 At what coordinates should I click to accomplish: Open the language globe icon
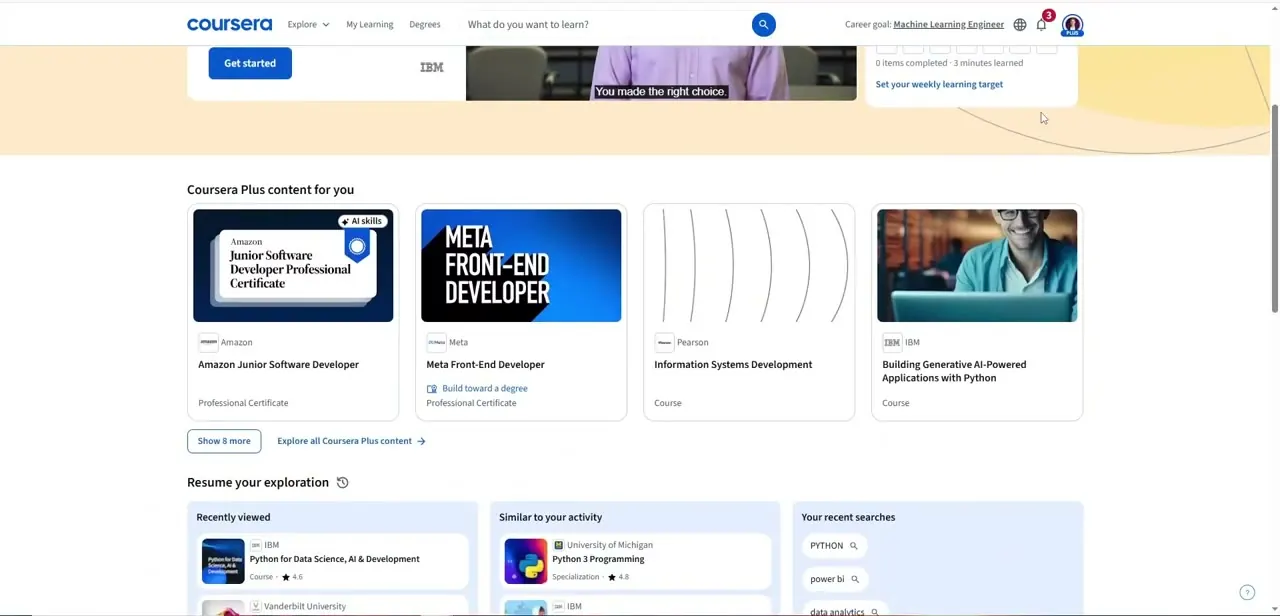[x=1019, y=24]
